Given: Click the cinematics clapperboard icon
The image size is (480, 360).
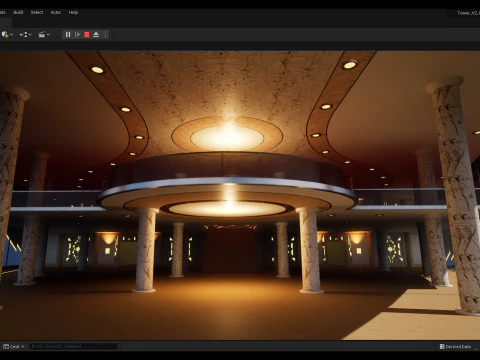Looking at the screenshot, I should [42, 34].
